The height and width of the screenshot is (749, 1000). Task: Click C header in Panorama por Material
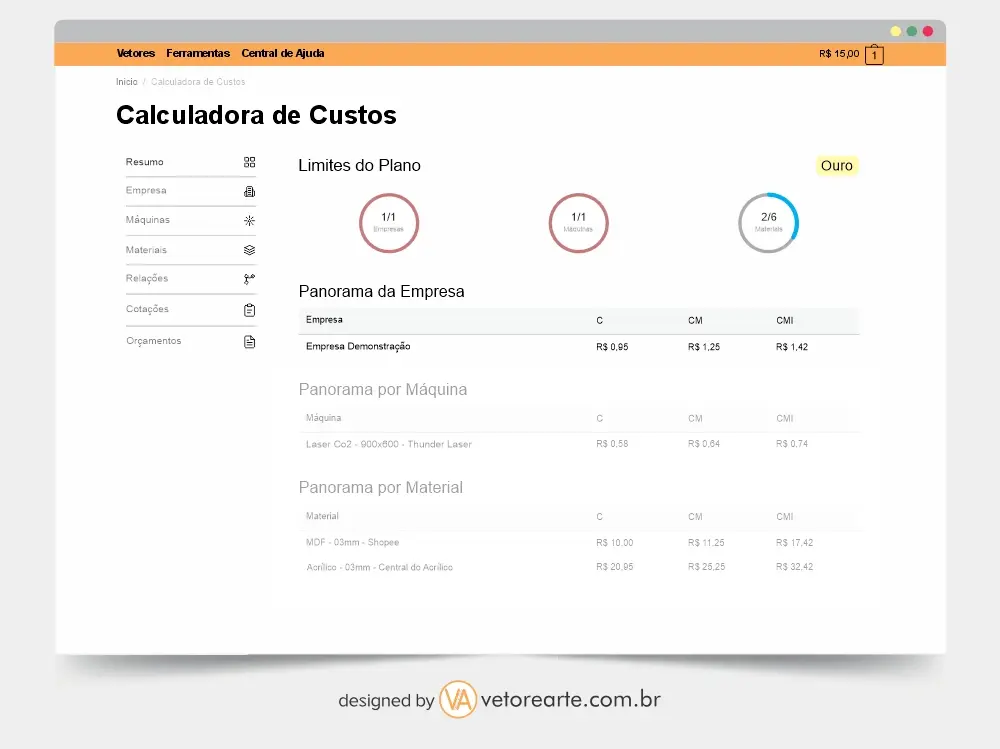(599, 517)
